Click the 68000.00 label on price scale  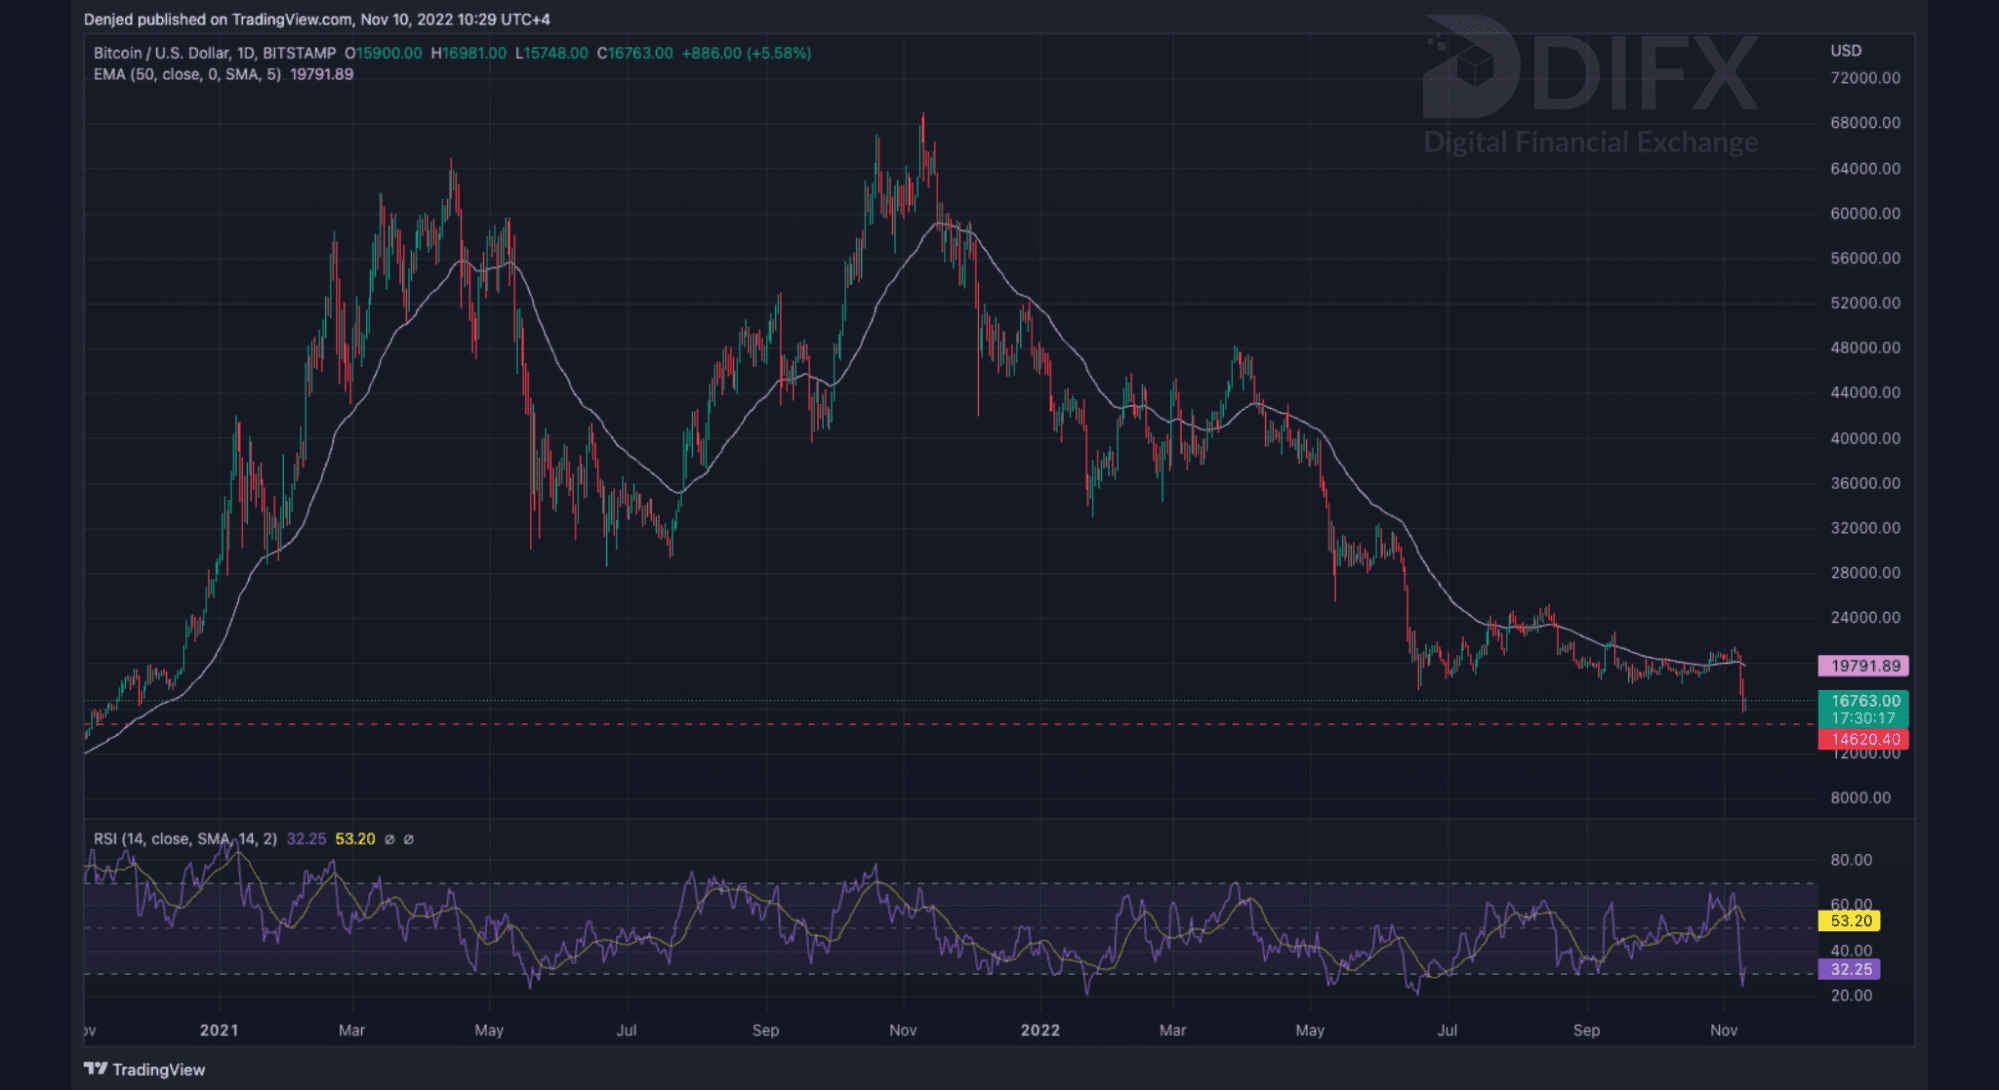(x=1865, y=123)
